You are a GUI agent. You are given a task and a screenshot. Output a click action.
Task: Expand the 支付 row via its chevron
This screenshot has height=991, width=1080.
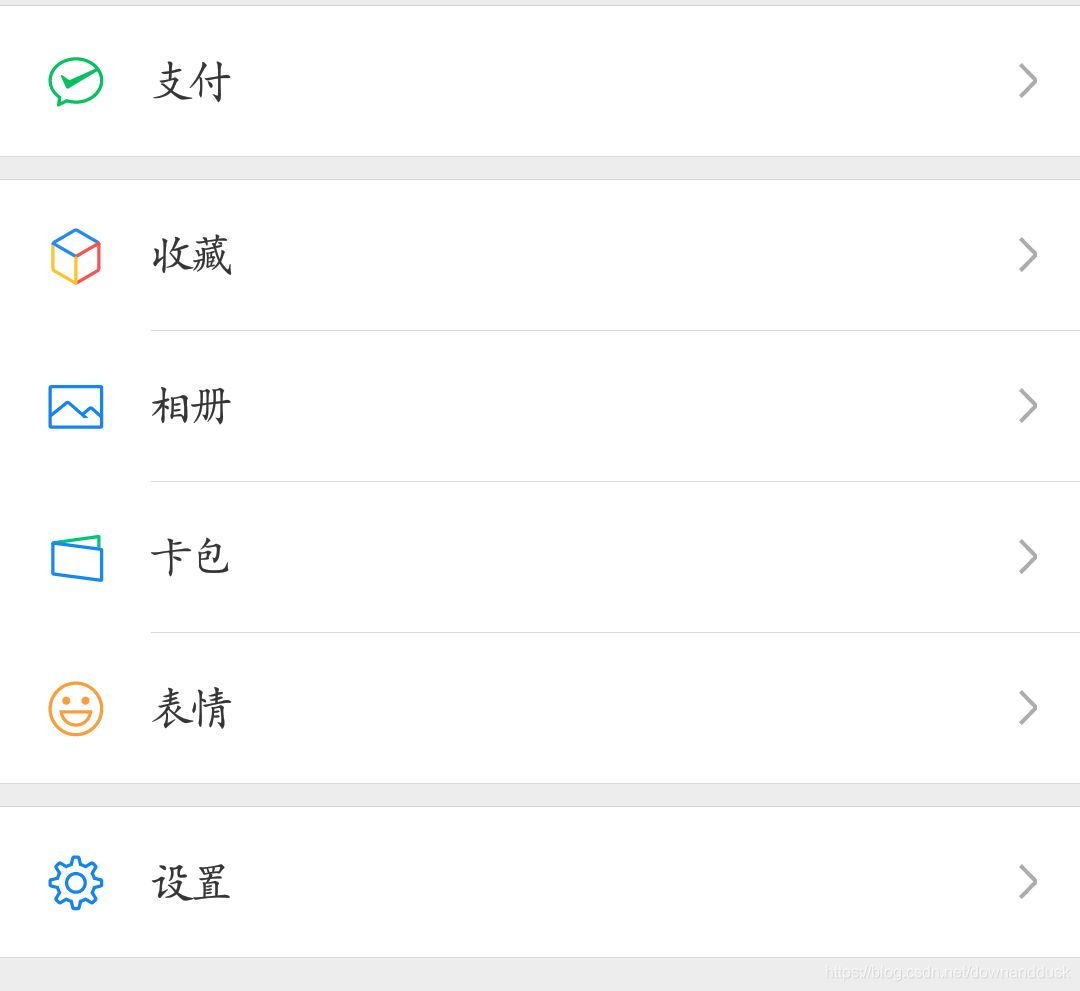pyautogui.click(x=1028, y=81)
